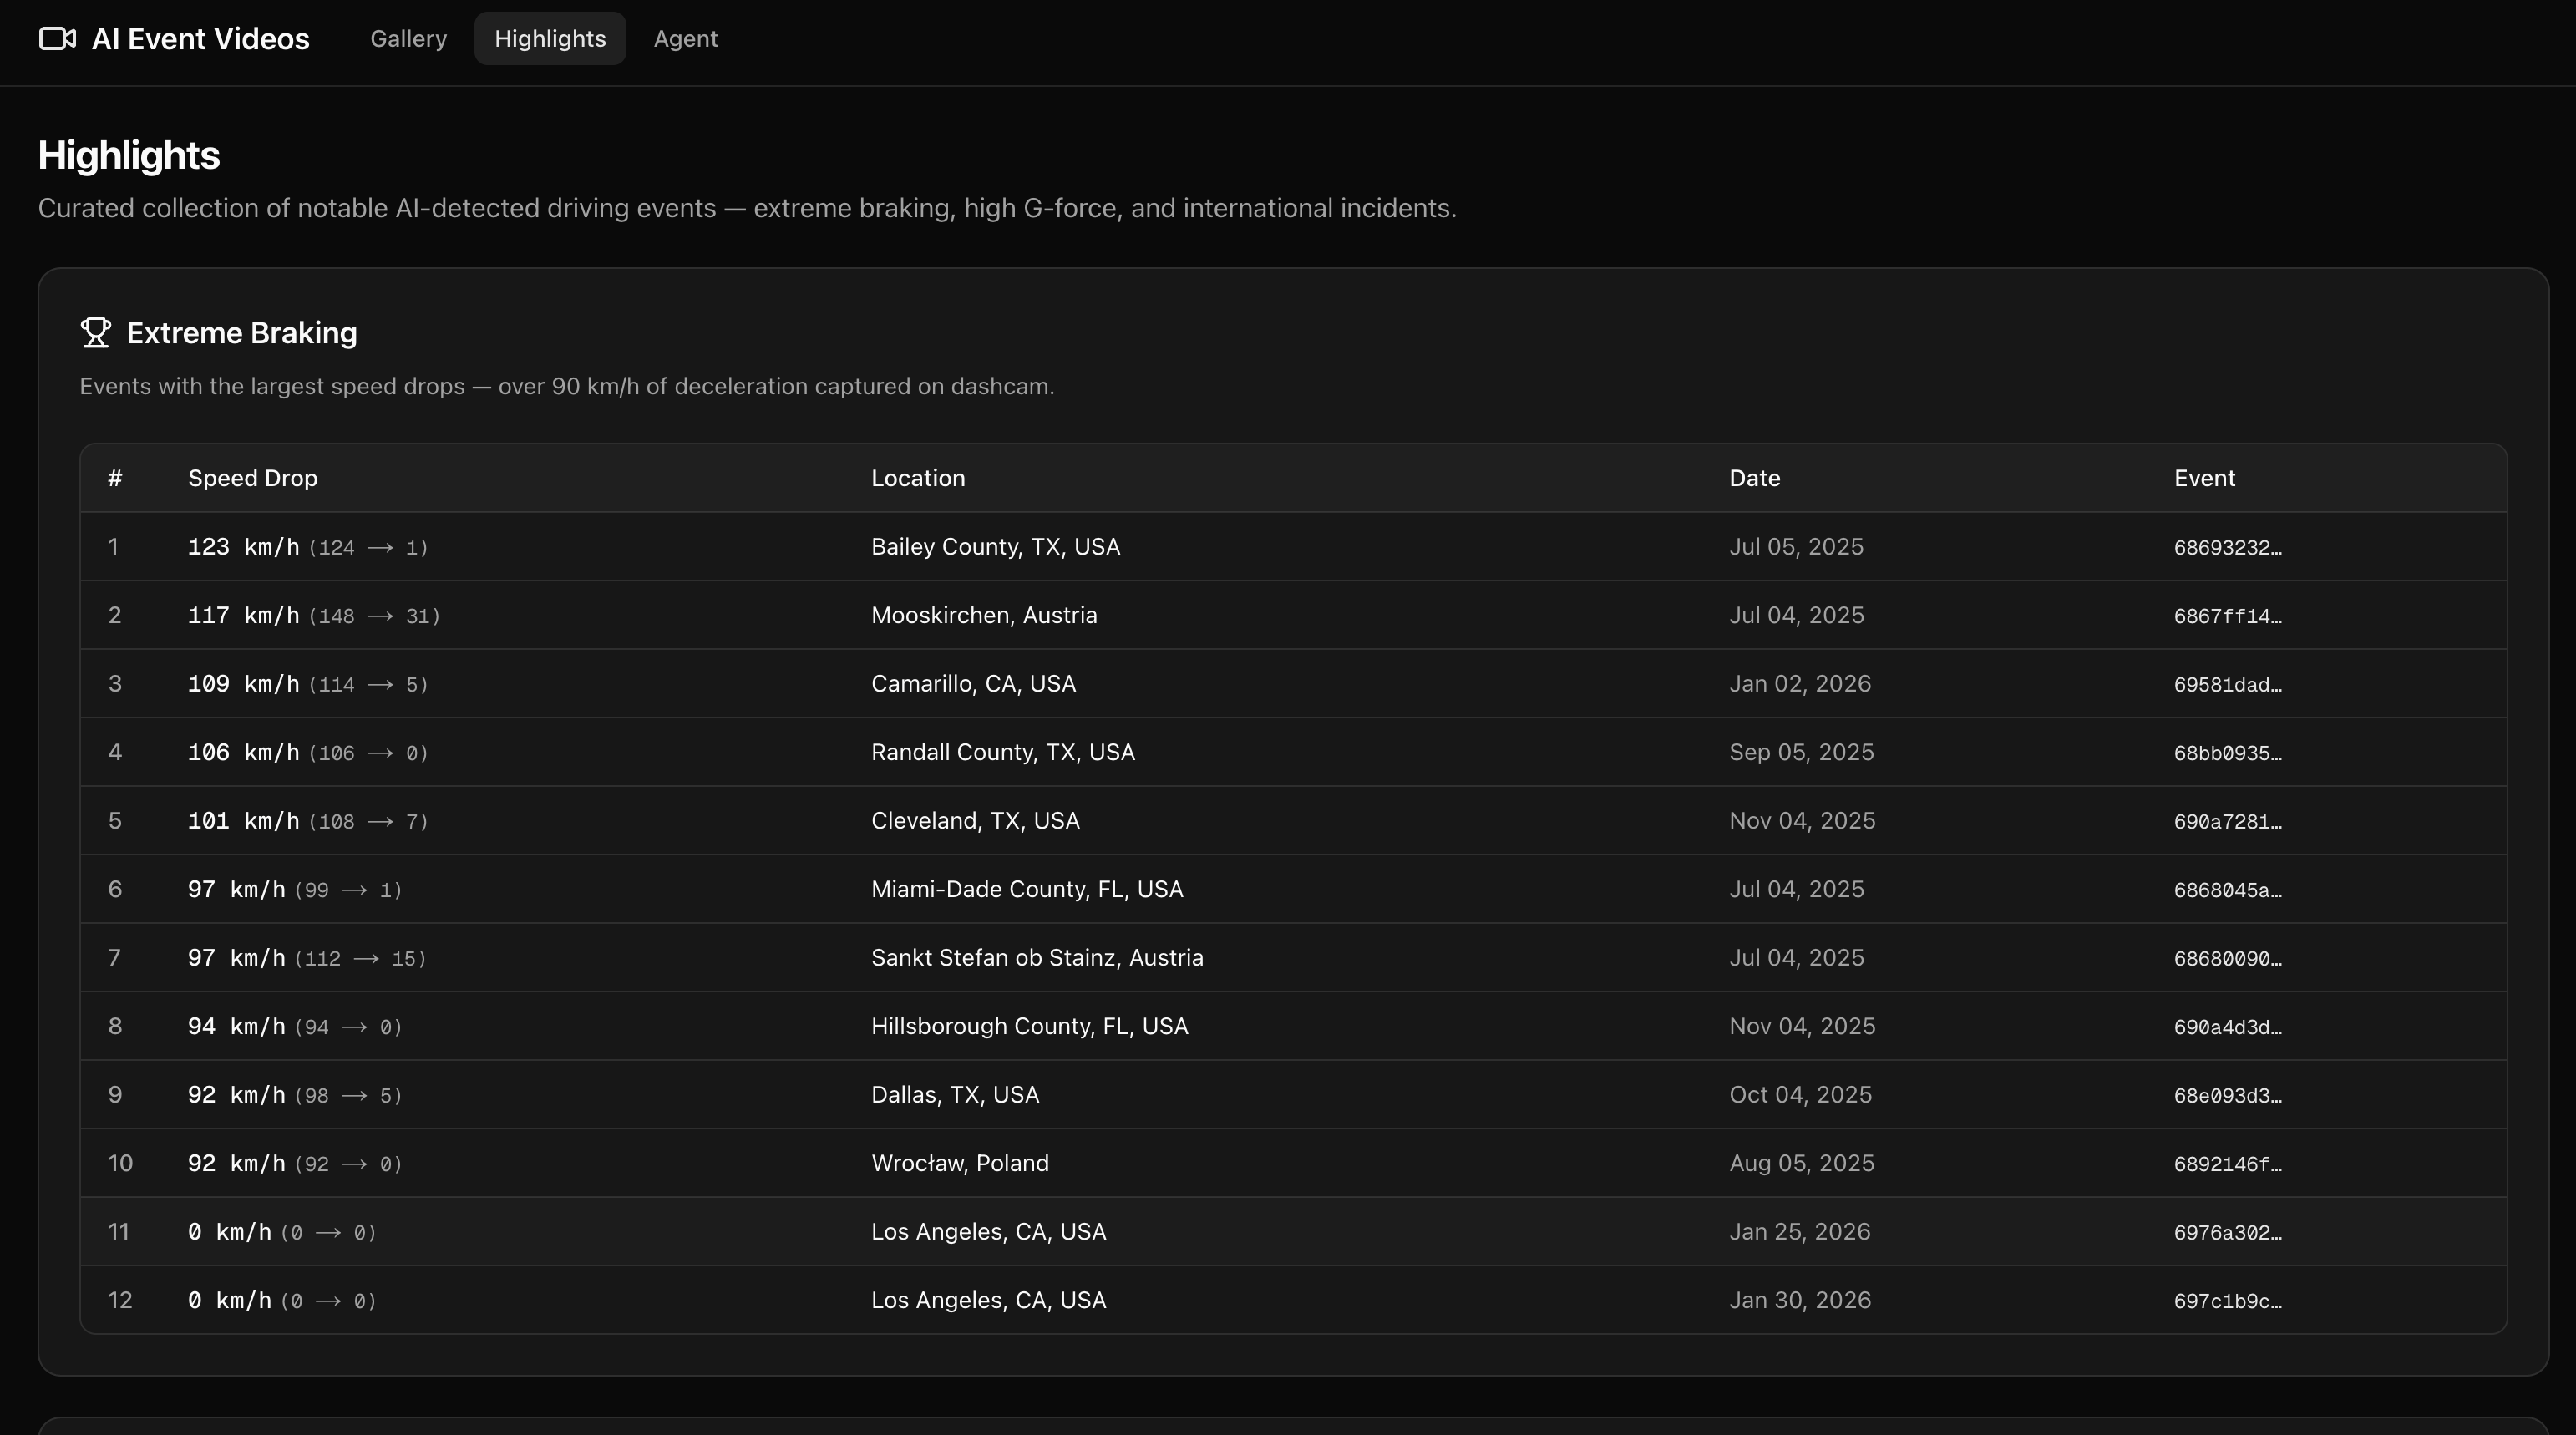This screenshot has height=1435, width=2576.
Task: Select the Highlights tab
Action: tap(549, 39)
